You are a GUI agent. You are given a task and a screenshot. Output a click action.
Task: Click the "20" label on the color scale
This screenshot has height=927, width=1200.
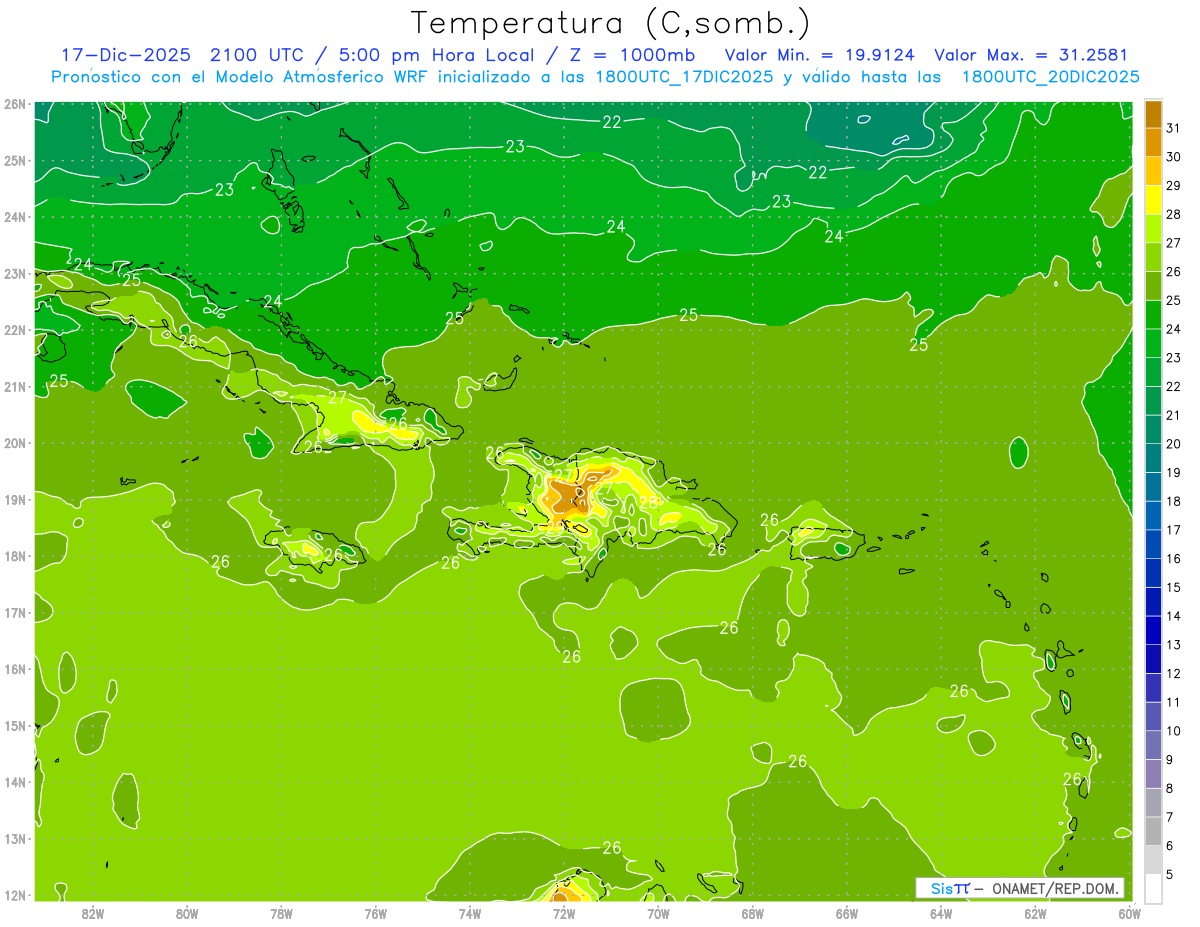[x=1174, y=444]
